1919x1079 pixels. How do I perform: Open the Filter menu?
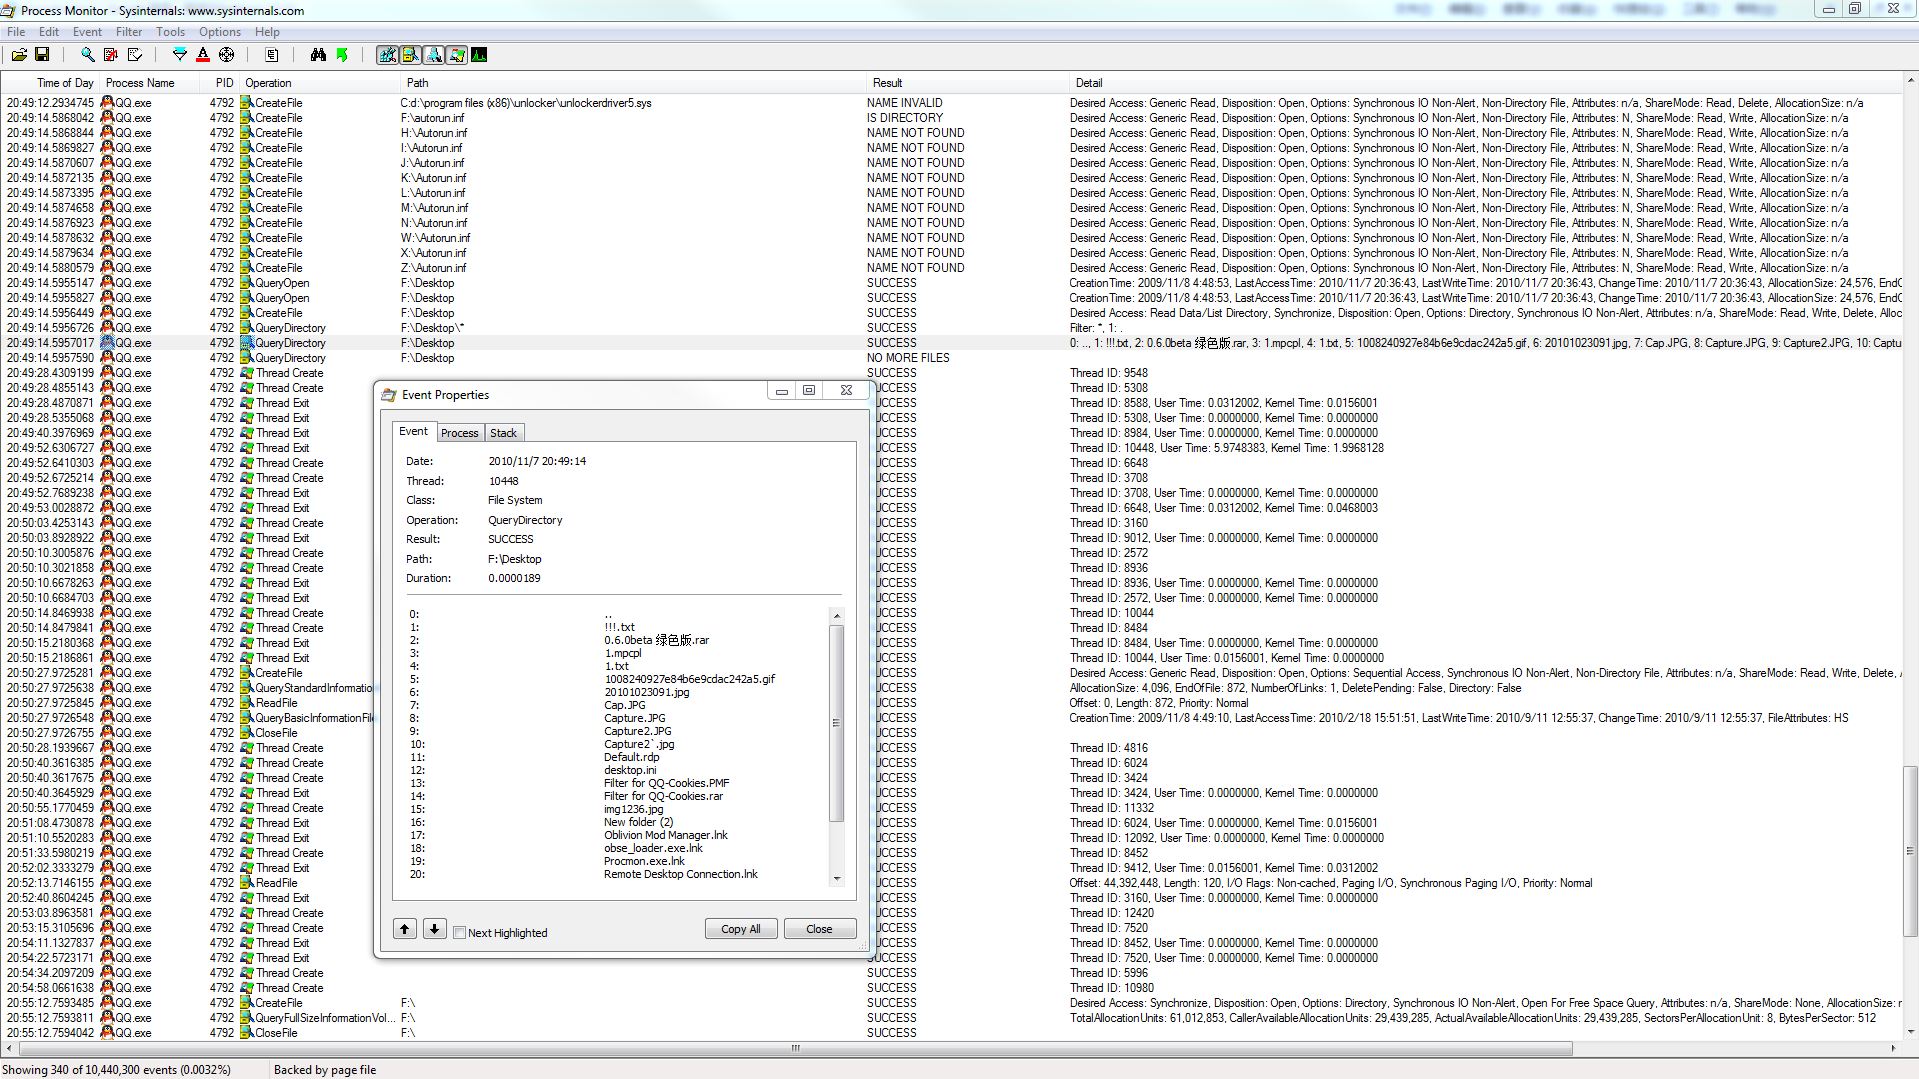pos(129,32)
